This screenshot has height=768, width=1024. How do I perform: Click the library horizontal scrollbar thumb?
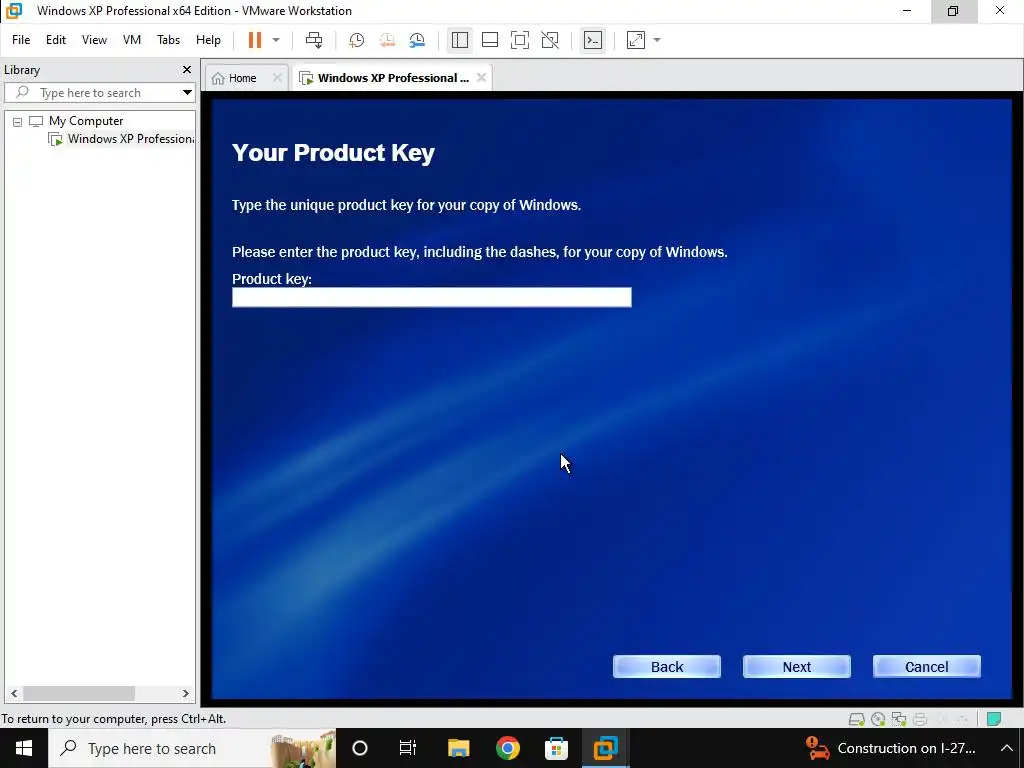tap(78, 694)
